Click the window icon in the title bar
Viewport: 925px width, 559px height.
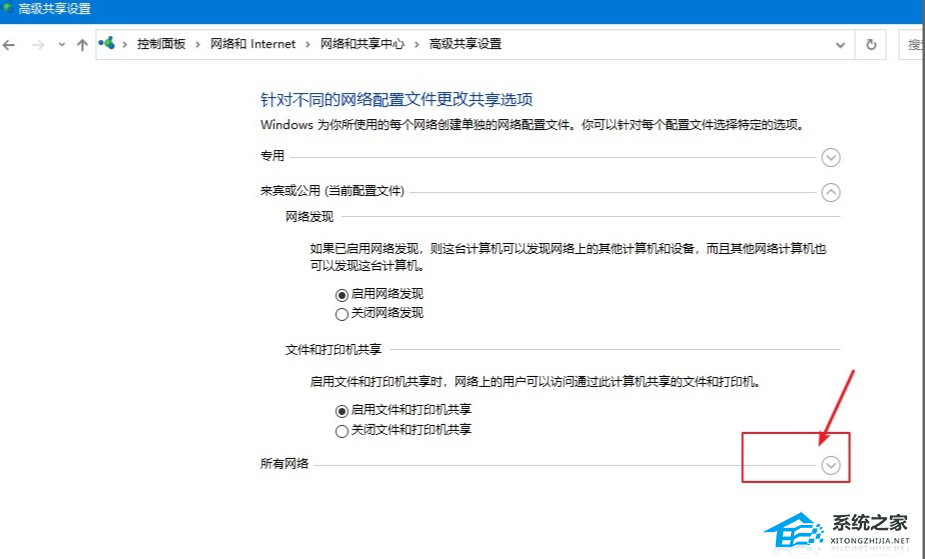6,9
